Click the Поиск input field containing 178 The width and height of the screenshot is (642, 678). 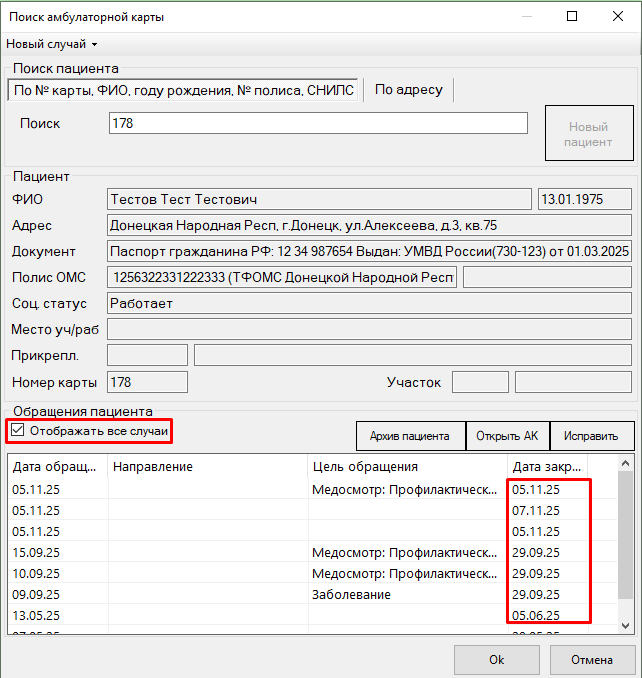pyautogui.click(x=318, y=123)
